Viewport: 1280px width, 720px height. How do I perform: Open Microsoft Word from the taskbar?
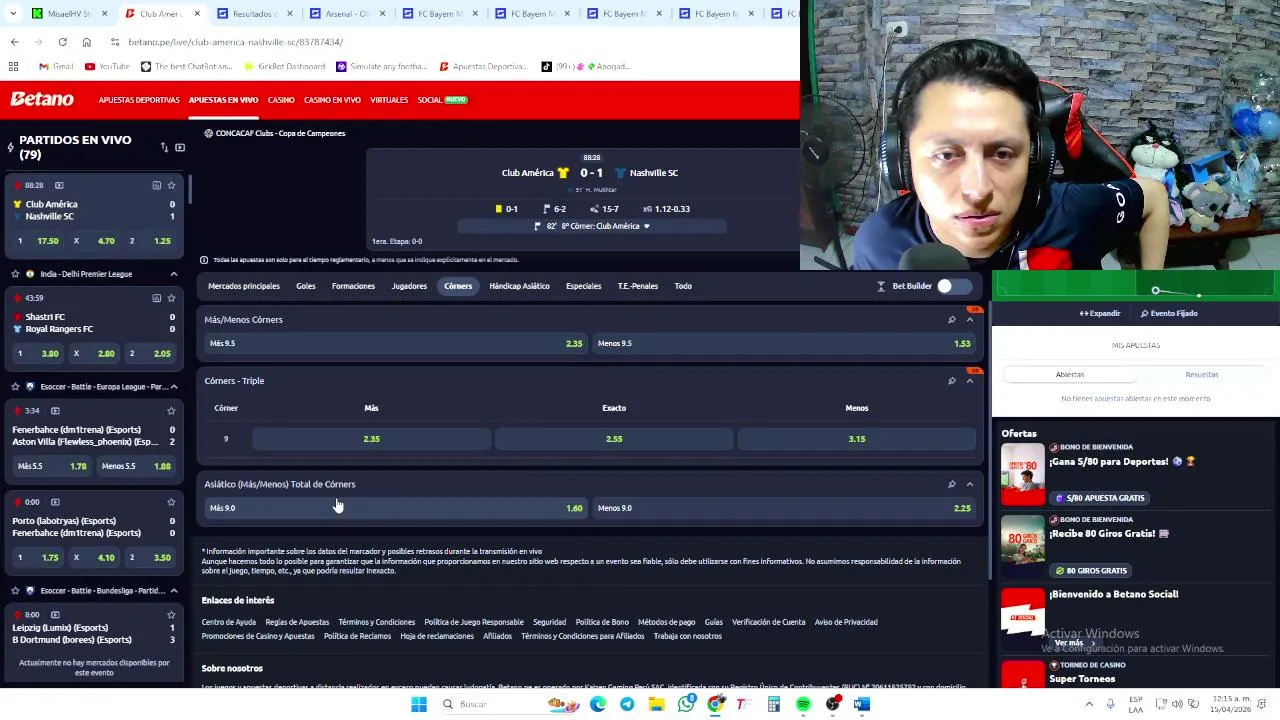[862, 704]
